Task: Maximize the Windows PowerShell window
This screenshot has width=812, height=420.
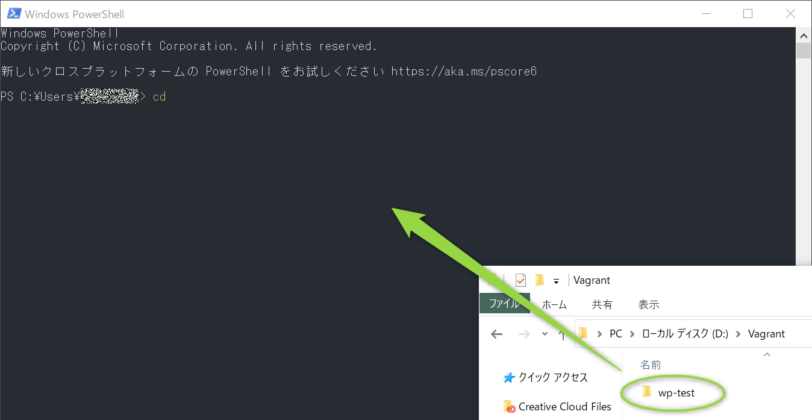Action: click(748, 14)
